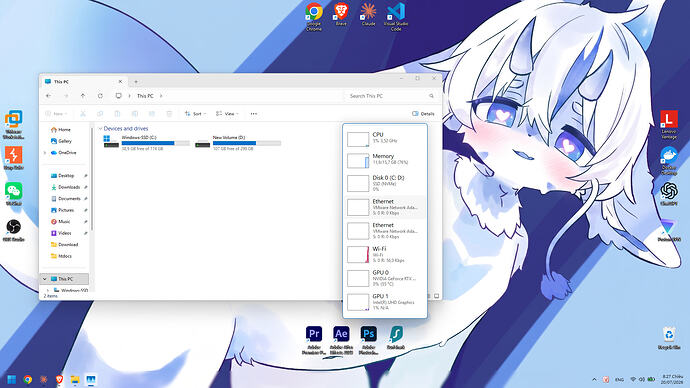Open Home in the navigation pane
This screenshot has width=690, height=388.
pyautogui.click(x=65, y=129)
